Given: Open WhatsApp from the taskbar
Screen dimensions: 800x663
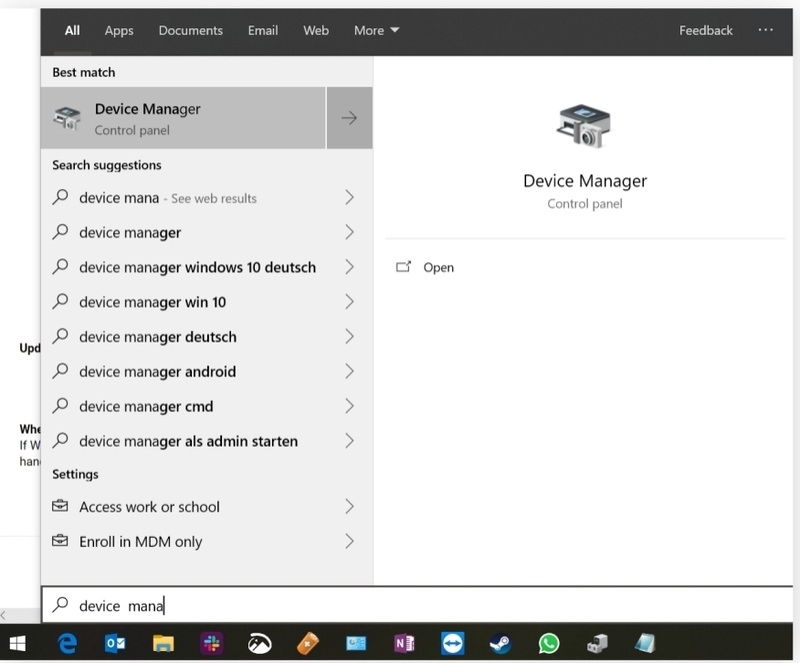Looking at the screenshot, I should point(549,644).
